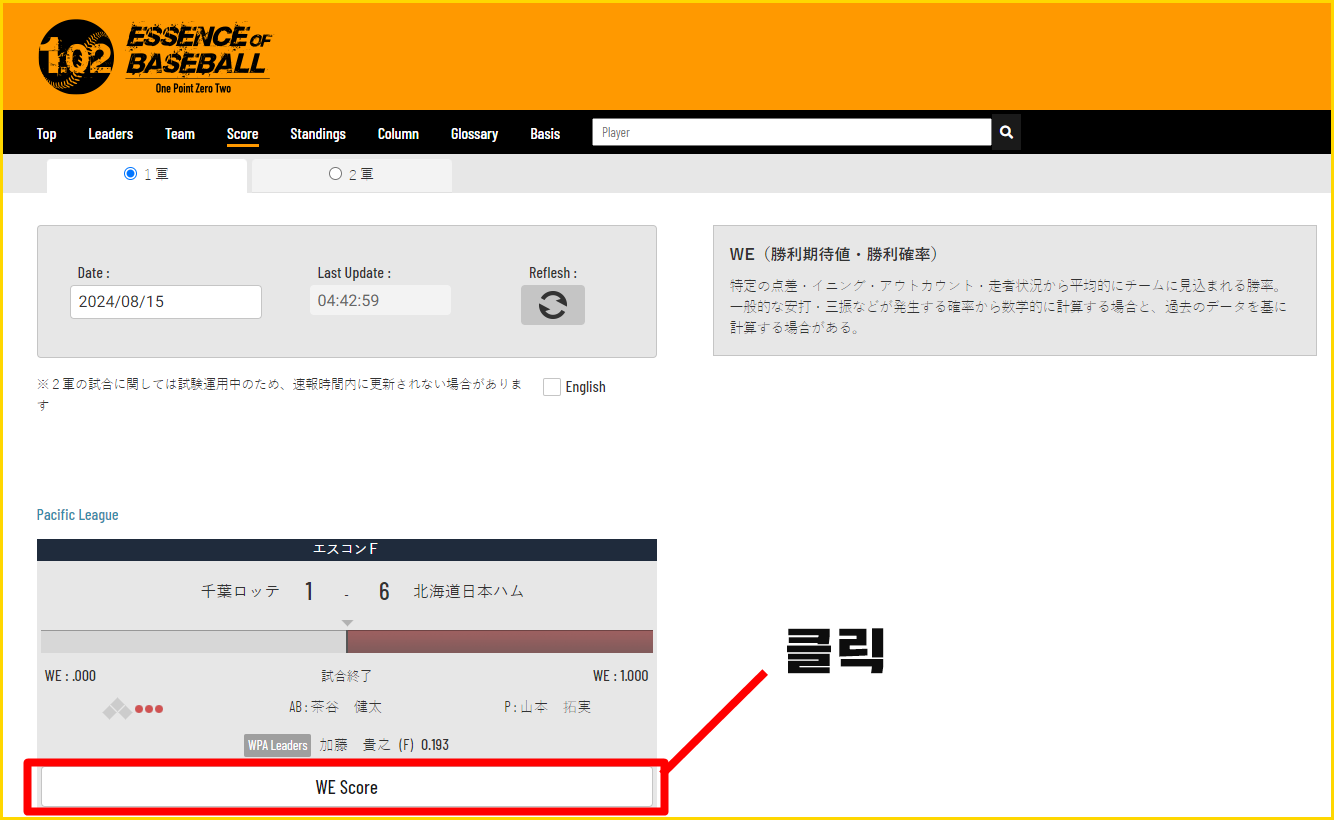Click the WE Score button
The width and height of the screenshot is (1334, 820).
tap(347, 787)
